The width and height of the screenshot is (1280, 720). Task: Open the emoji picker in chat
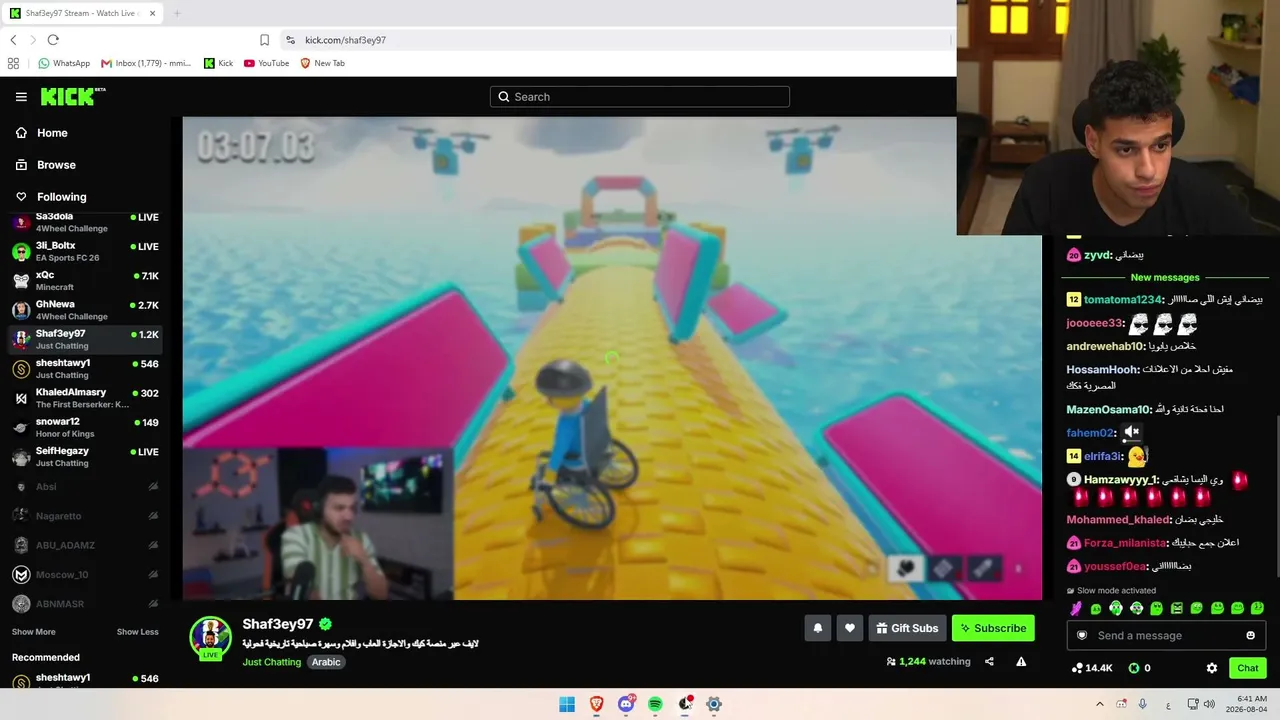(x=1250, y=636)
